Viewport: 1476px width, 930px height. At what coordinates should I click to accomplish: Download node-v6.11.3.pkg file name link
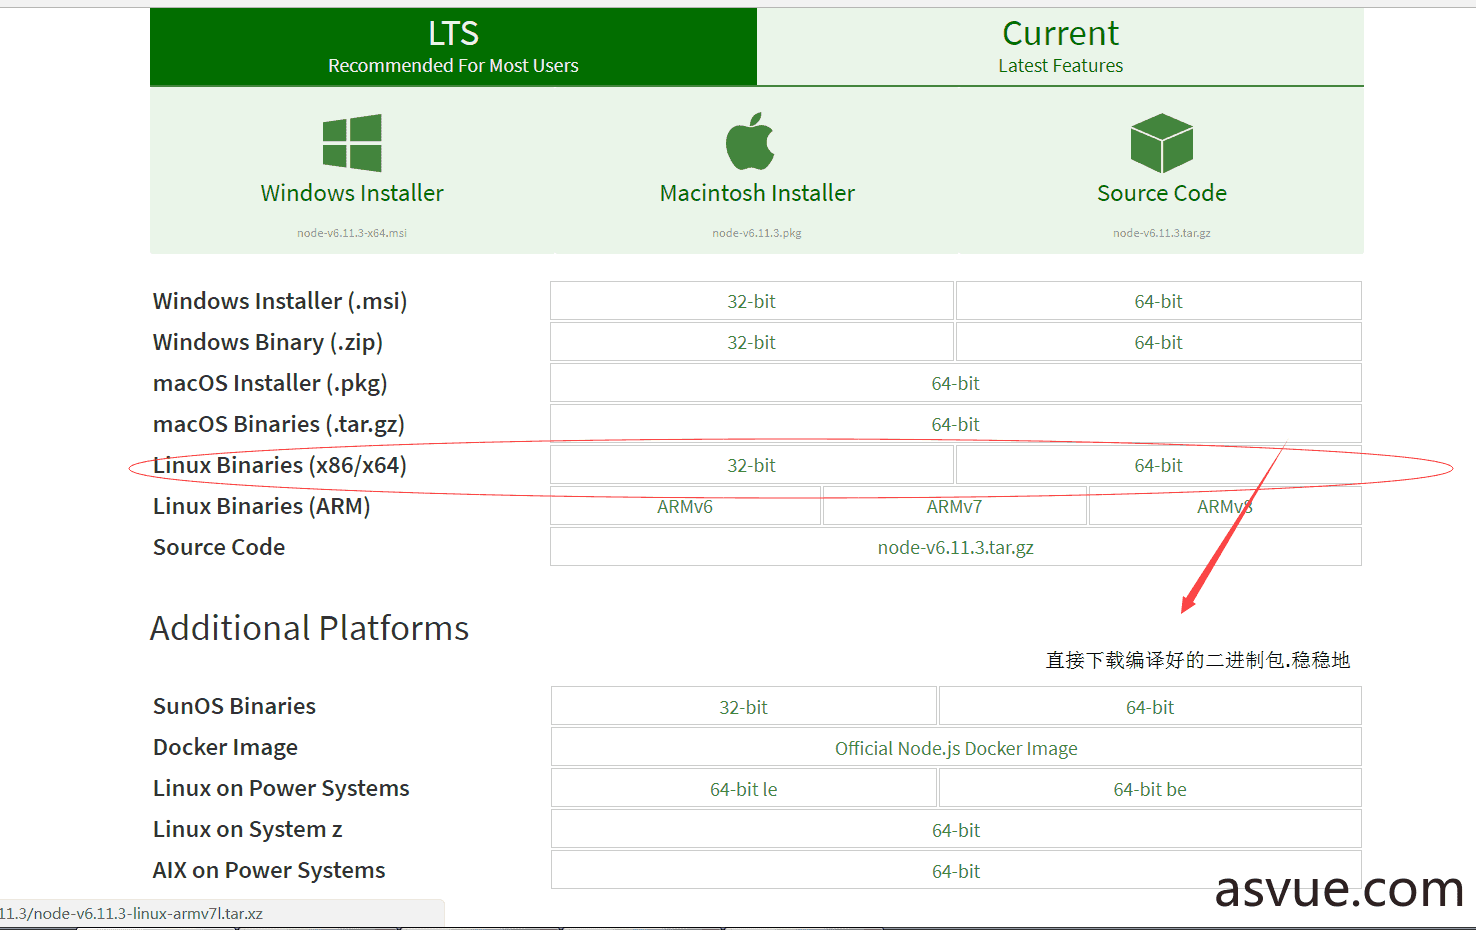tap(757, 233)
